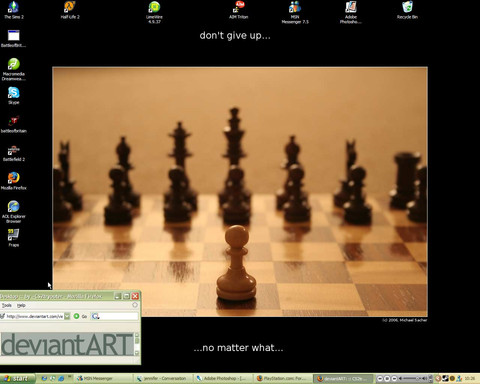Launch Skype from desktop

pos(14,95)
